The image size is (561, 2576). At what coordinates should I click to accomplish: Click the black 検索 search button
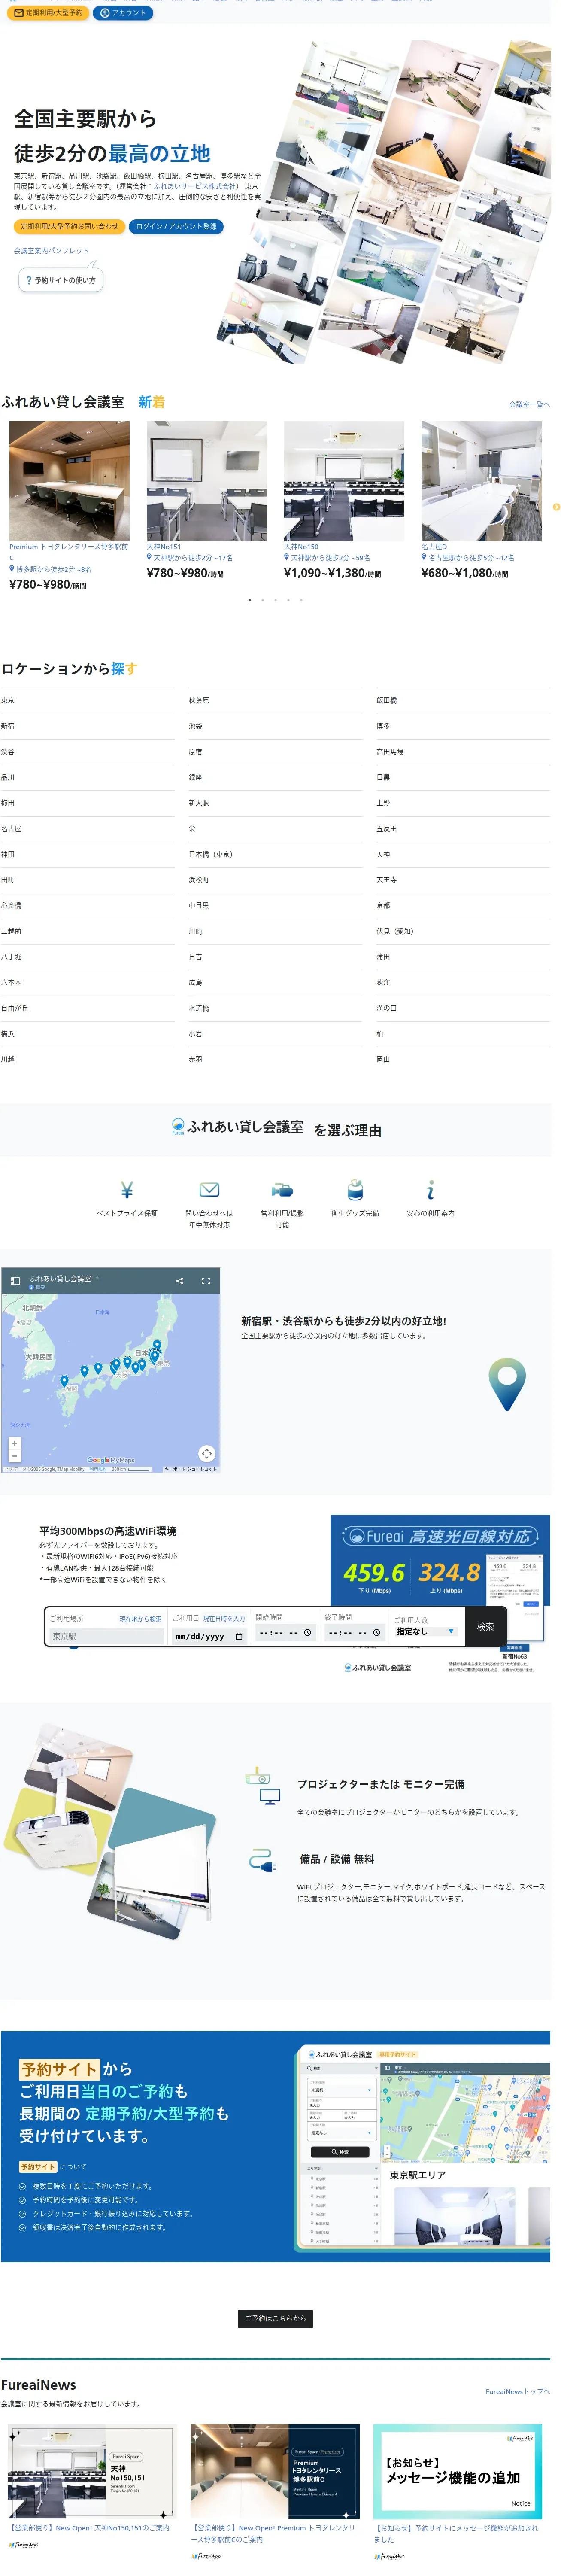[x=485, y=1627]
